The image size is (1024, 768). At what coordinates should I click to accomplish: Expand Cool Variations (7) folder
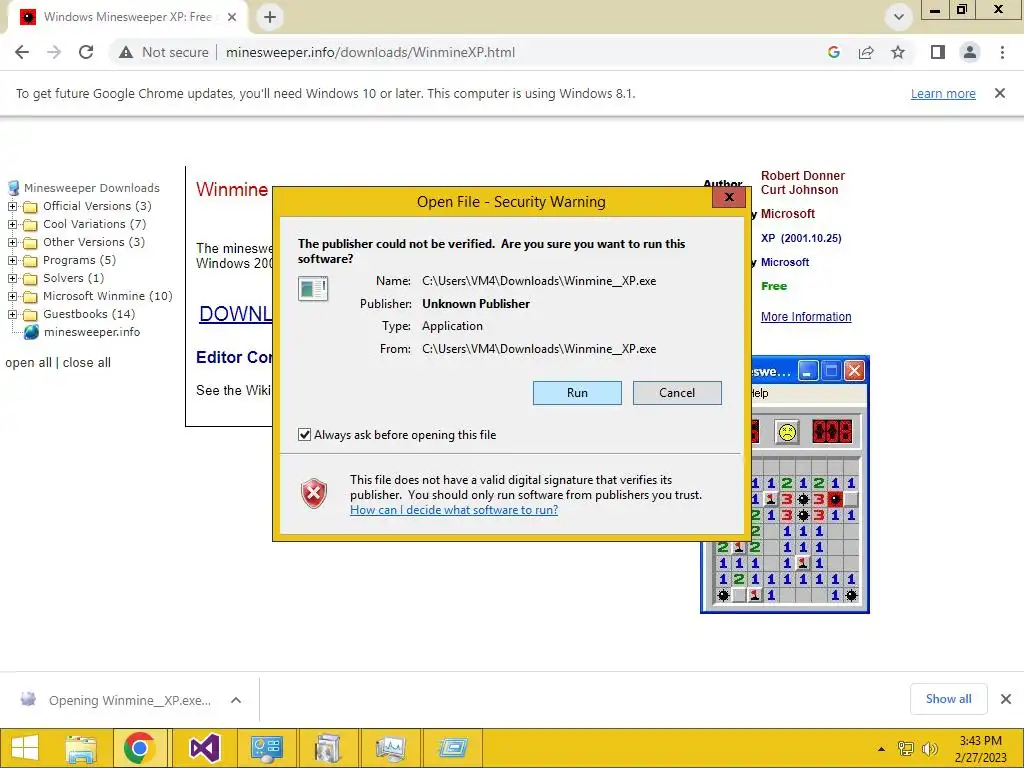point(12,224)
